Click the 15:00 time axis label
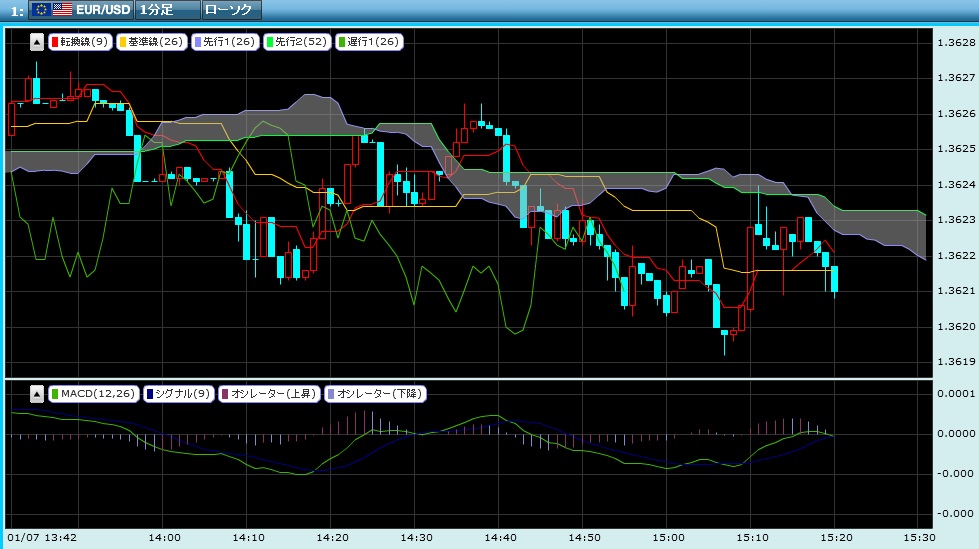Viewport: 979px width, 549px height. 668,537
